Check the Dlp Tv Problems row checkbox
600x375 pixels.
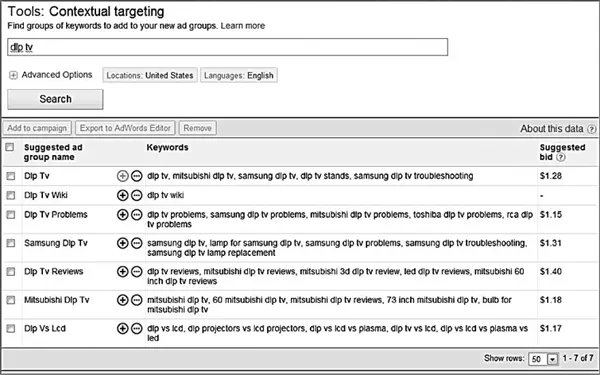point(11,215)
